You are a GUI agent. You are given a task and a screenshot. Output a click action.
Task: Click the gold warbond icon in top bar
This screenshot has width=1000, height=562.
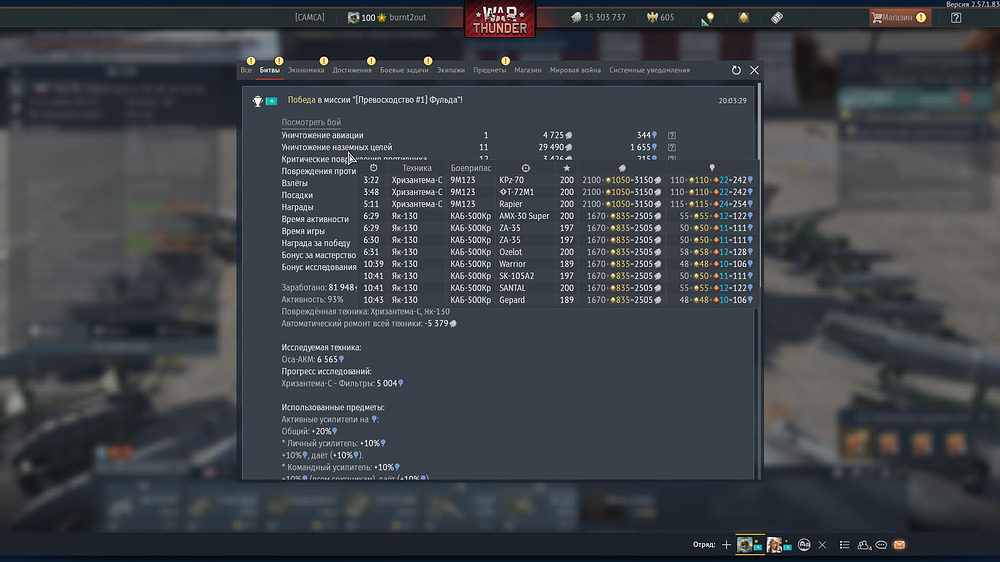tap(743, 17)
